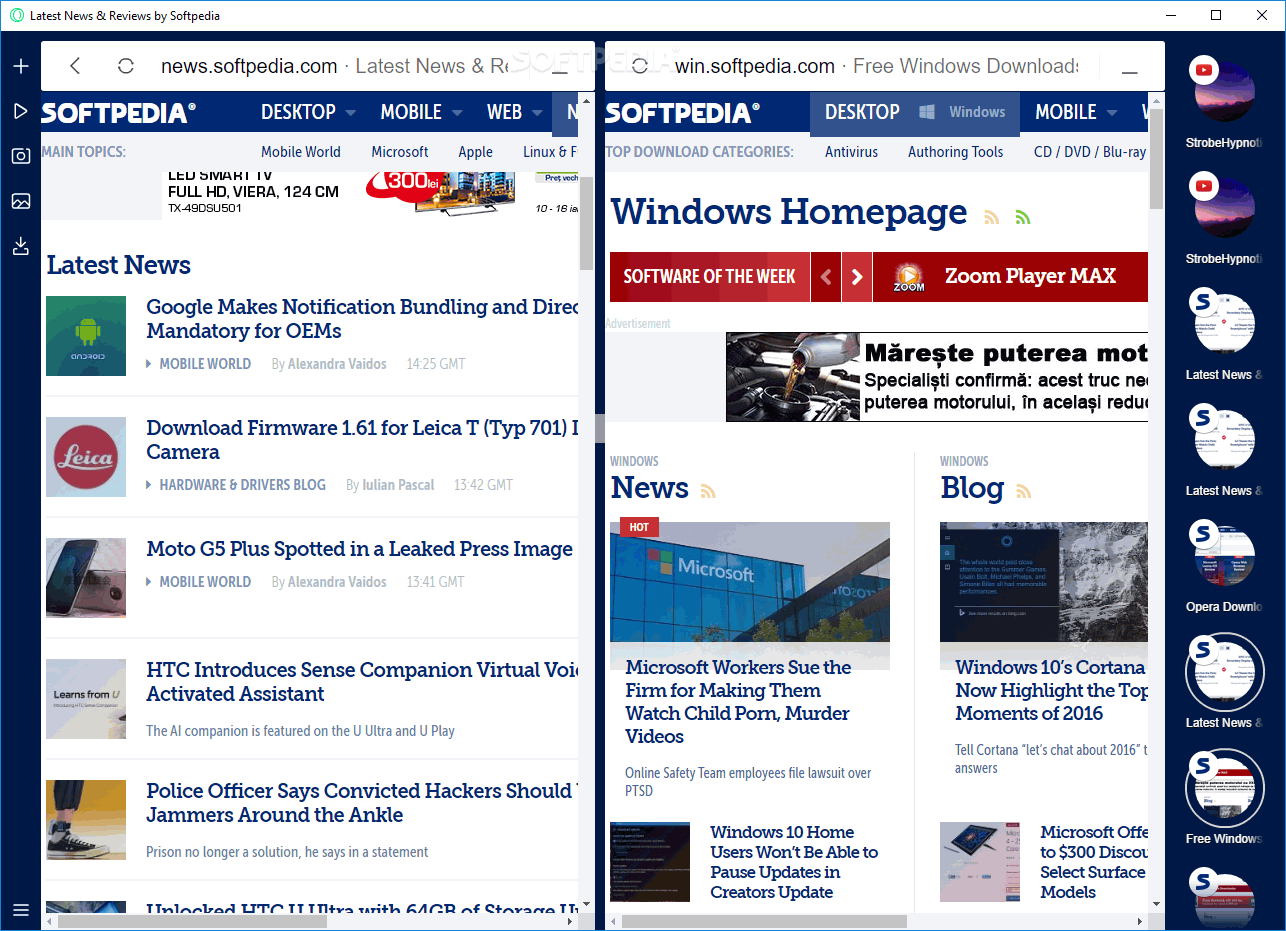
Task: Take a snapshot with the camera icon
Action: click(21, 156)
